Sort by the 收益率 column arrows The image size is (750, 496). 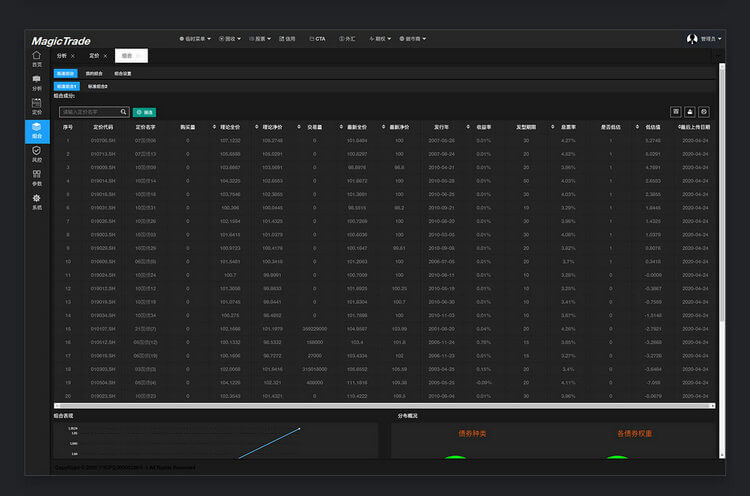(x=468, y=127)
